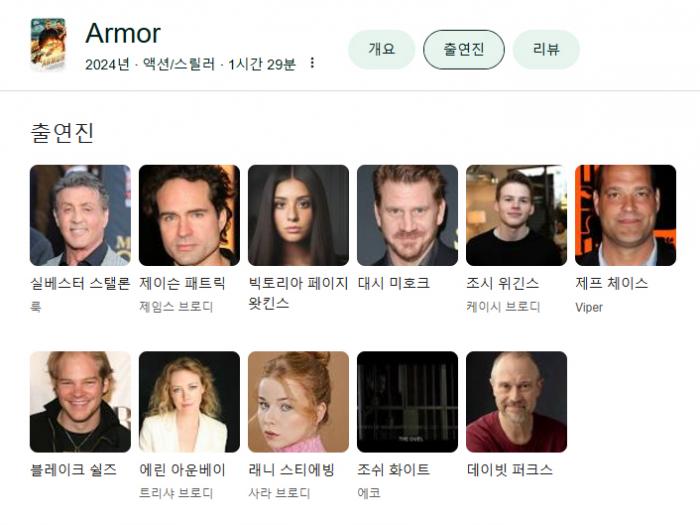The height and width of the screenshot is (525, 700).
Task: Open 실베스터 스탤론 cast photo
Action: 80,215
